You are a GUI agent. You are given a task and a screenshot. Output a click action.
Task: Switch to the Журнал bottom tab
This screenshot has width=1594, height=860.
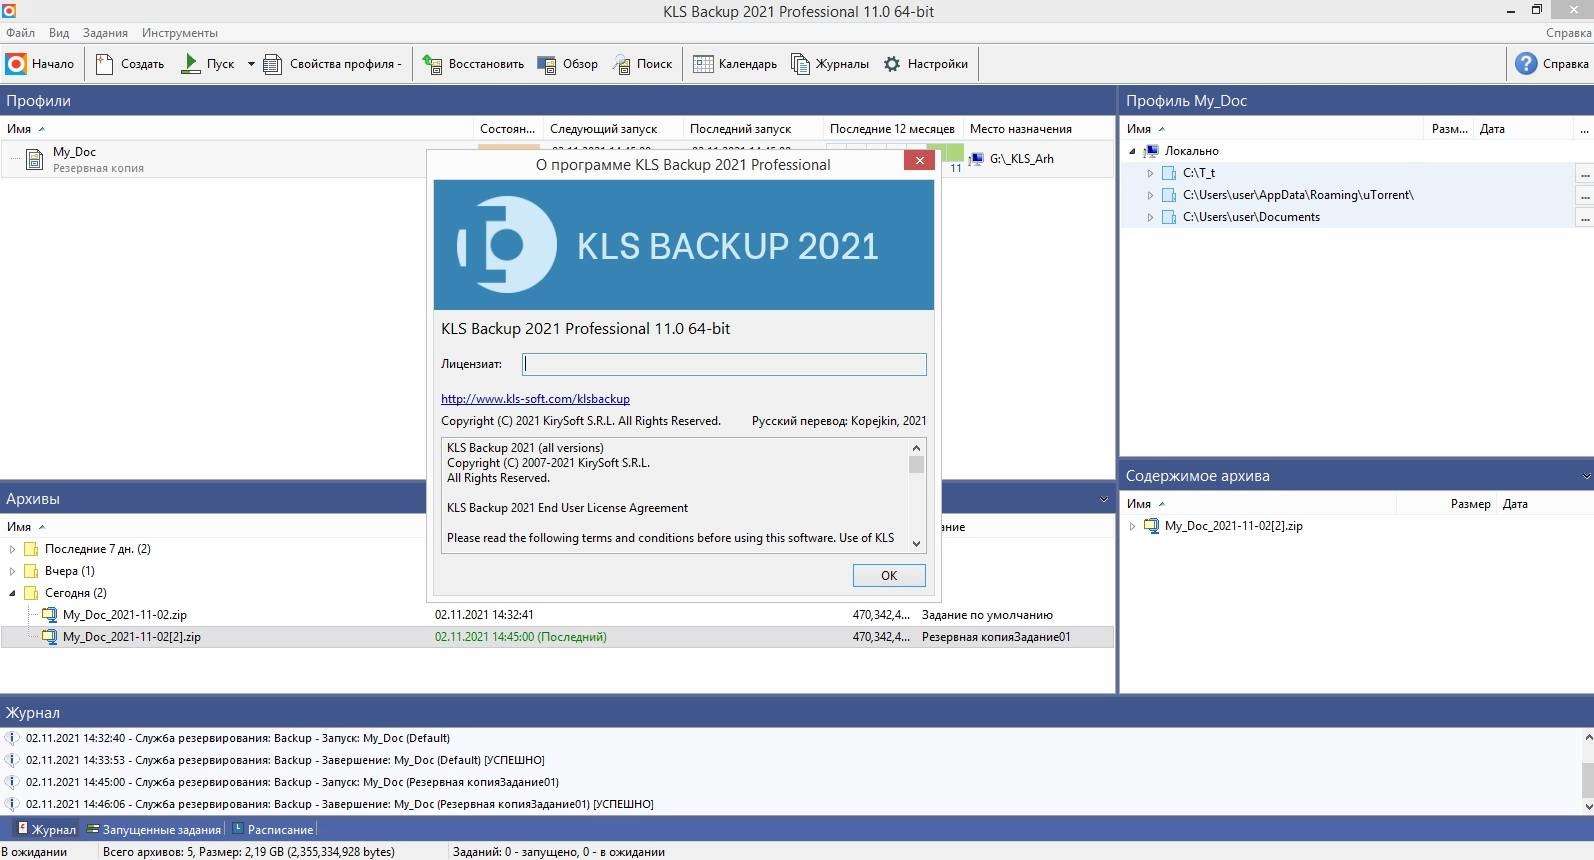tap(45, 829)
